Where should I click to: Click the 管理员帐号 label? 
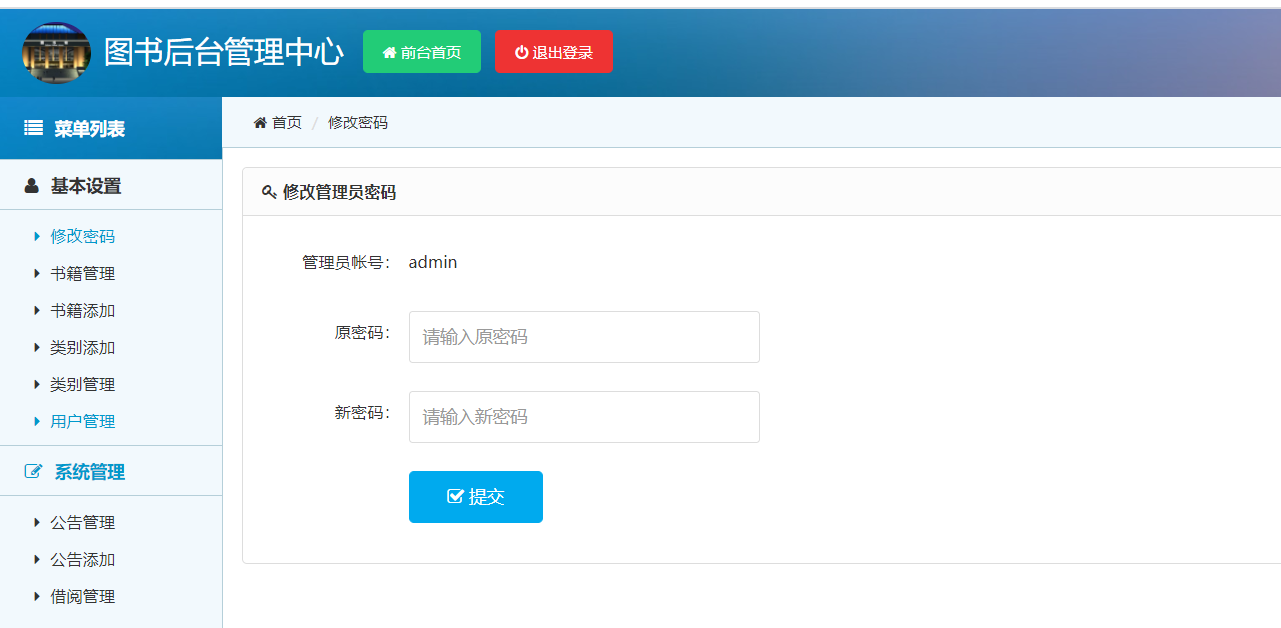[347, 263]
